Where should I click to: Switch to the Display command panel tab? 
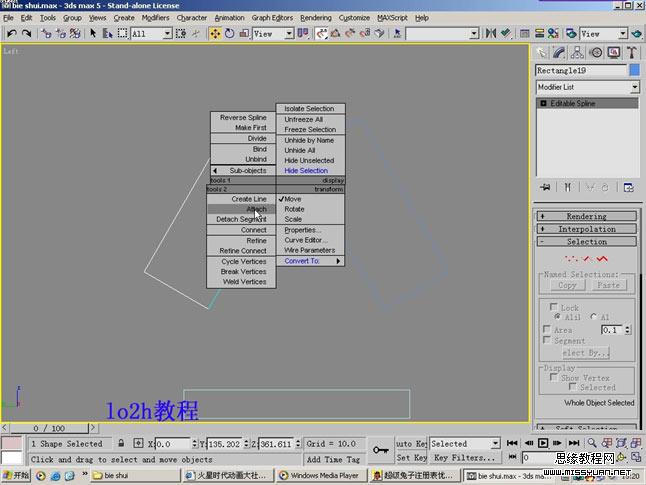pos(614,52)
